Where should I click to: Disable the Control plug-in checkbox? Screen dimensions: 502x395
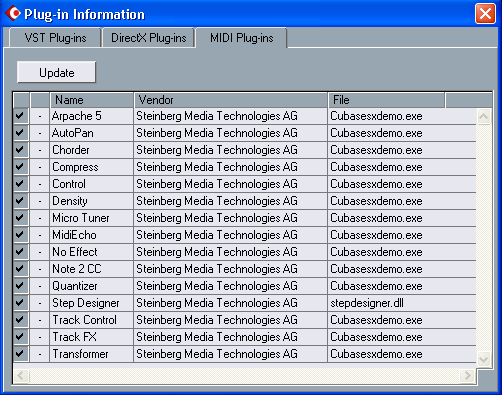coord(21,184)
